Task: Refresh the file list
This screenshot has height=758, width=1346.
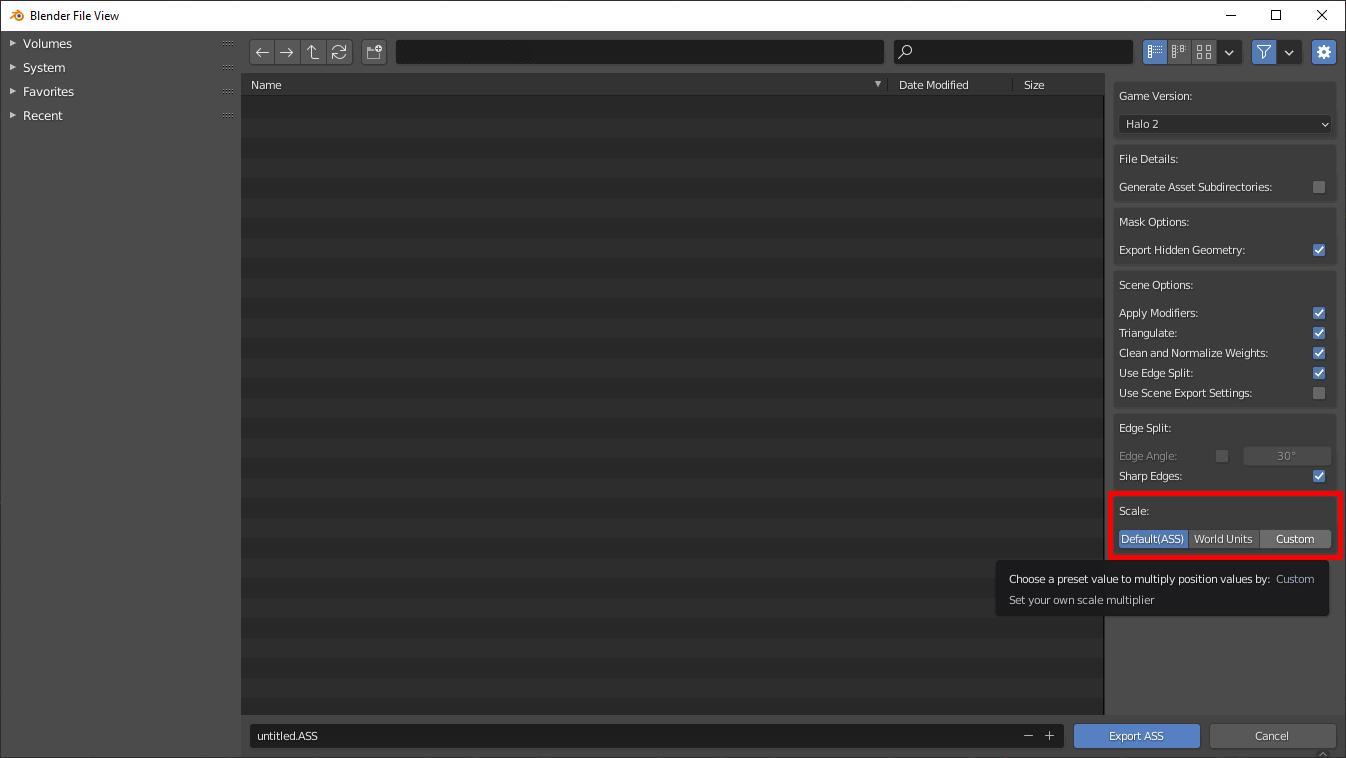Action: click(x=339, y=52)
